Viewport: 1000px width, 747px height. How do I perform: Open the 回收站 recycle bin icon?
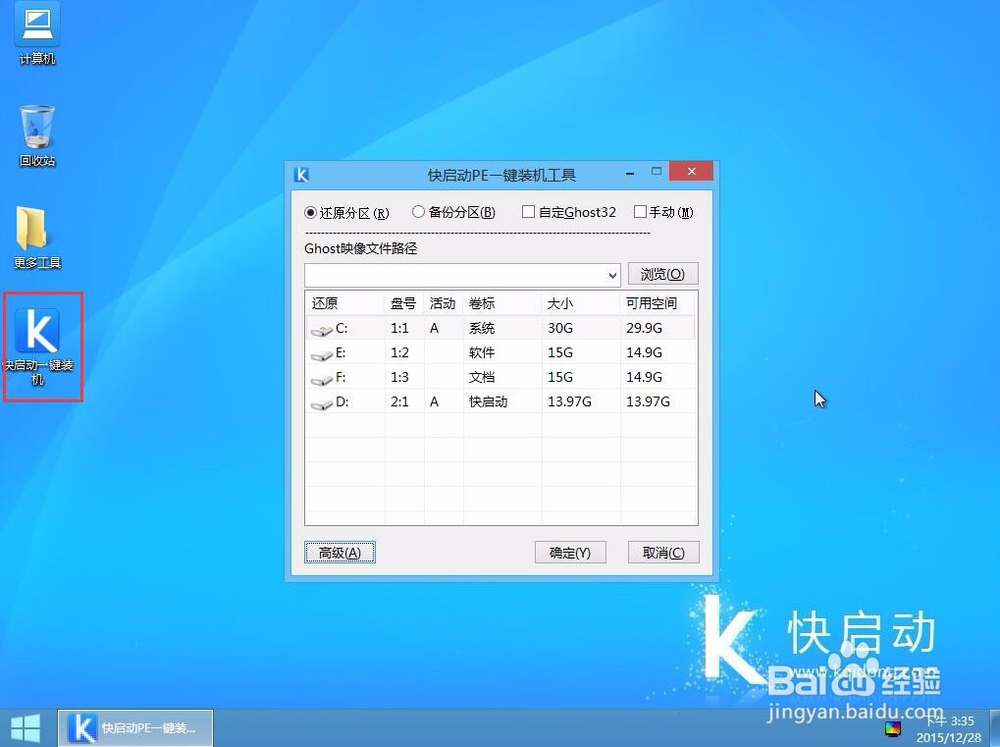click(x=37, y=137)
